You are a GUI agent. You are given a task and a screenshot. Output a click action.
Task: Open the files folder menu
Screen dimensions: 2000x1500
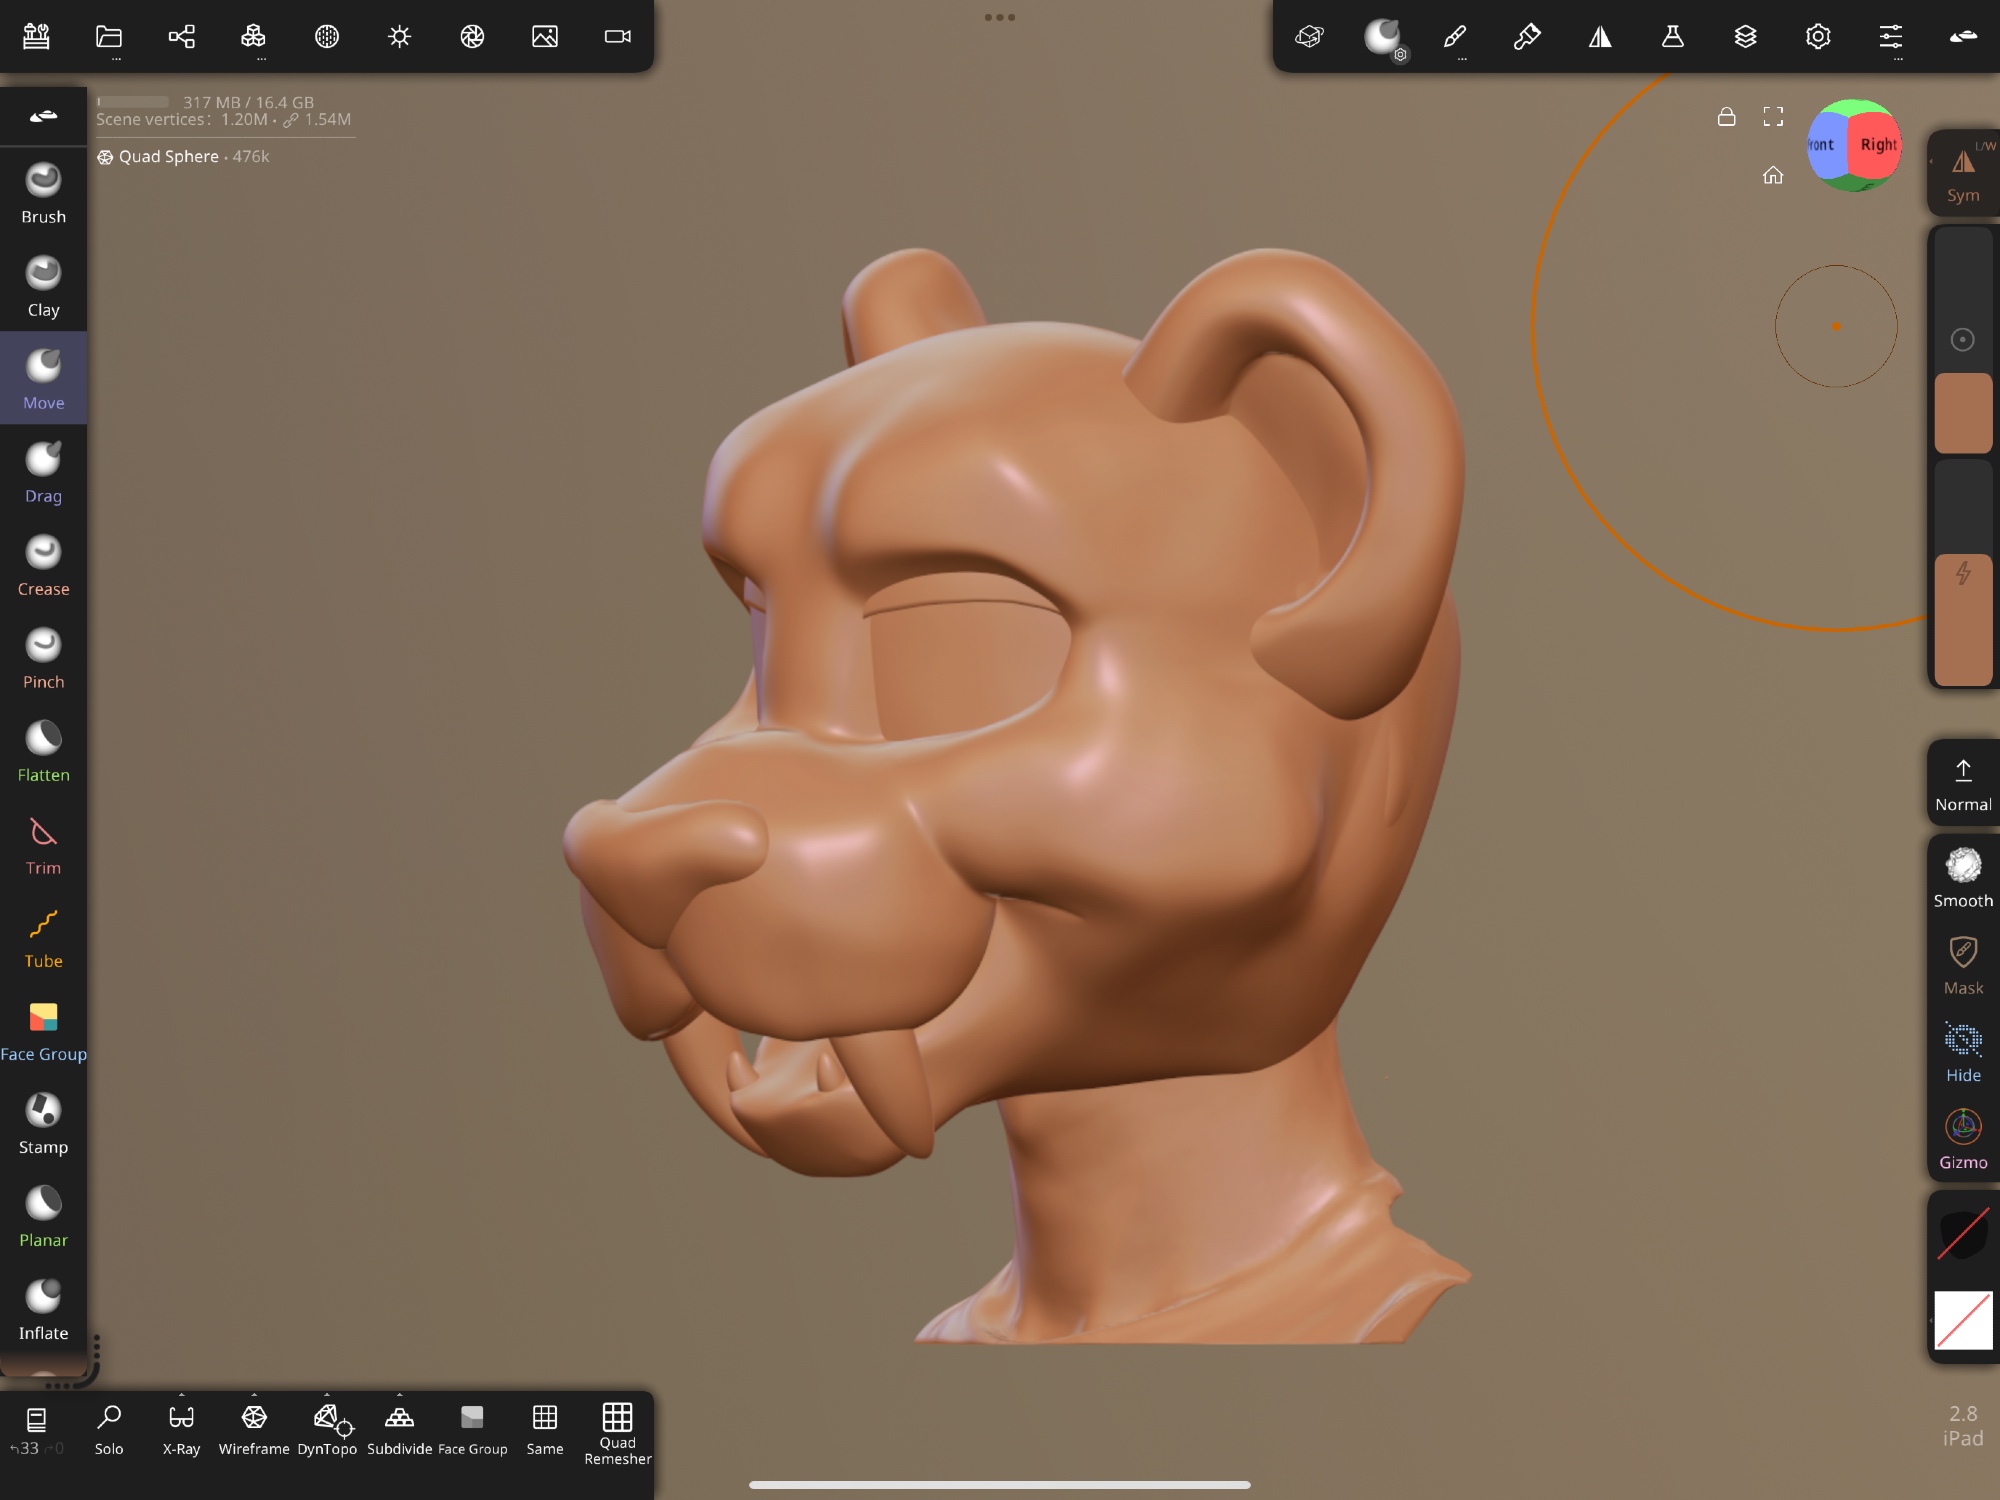[109, 37]
